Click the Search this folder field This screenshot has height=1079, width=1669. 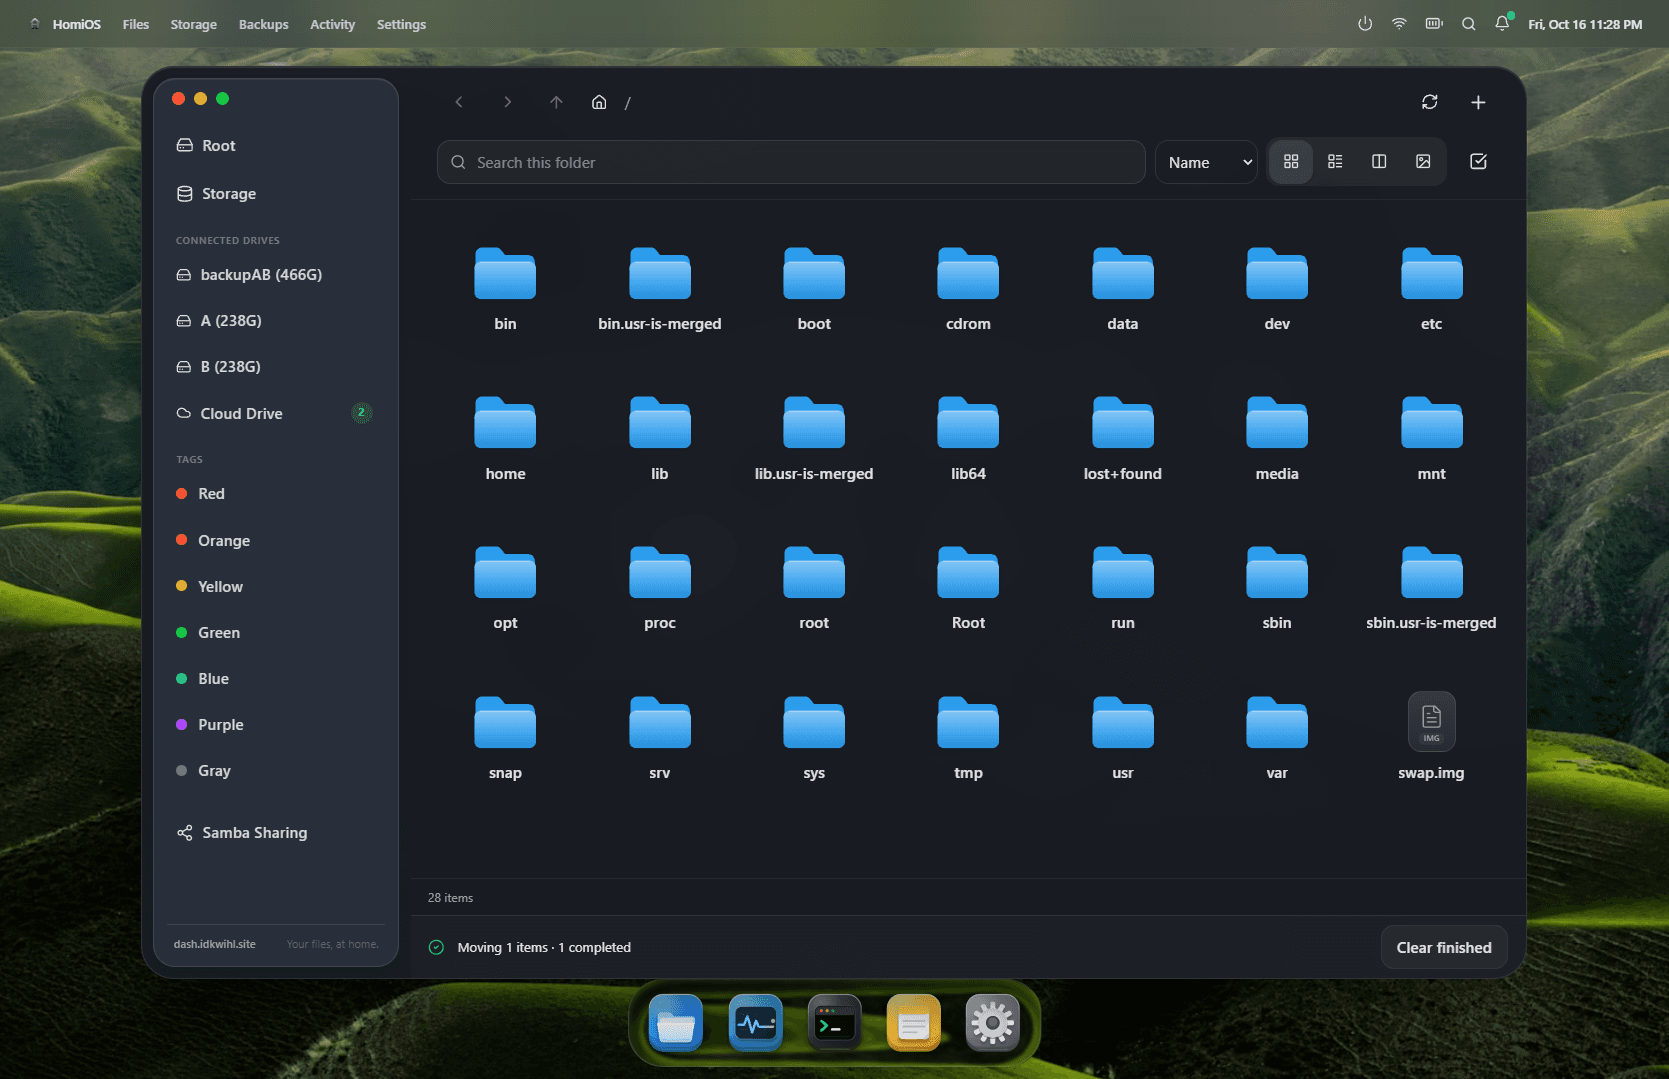[791, 162]
